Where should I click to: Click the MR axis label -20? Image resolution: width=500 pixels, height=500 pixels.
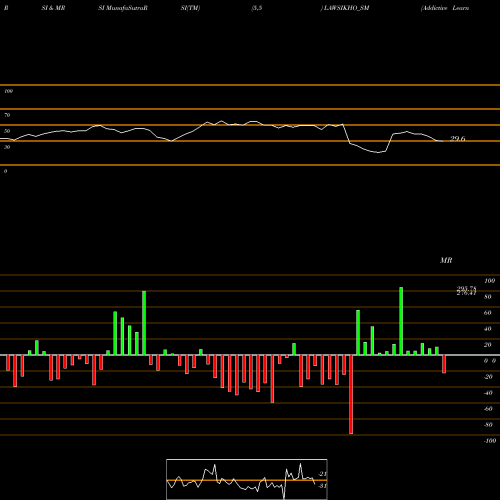[x=488, y=377]
